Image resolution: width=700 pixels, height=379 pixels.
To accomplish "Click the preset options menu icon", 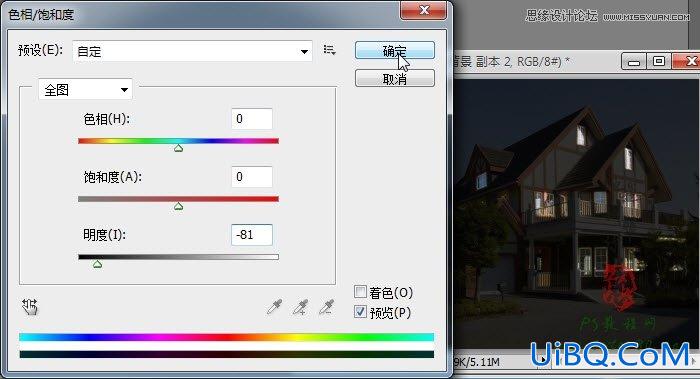I will [329, 50].
